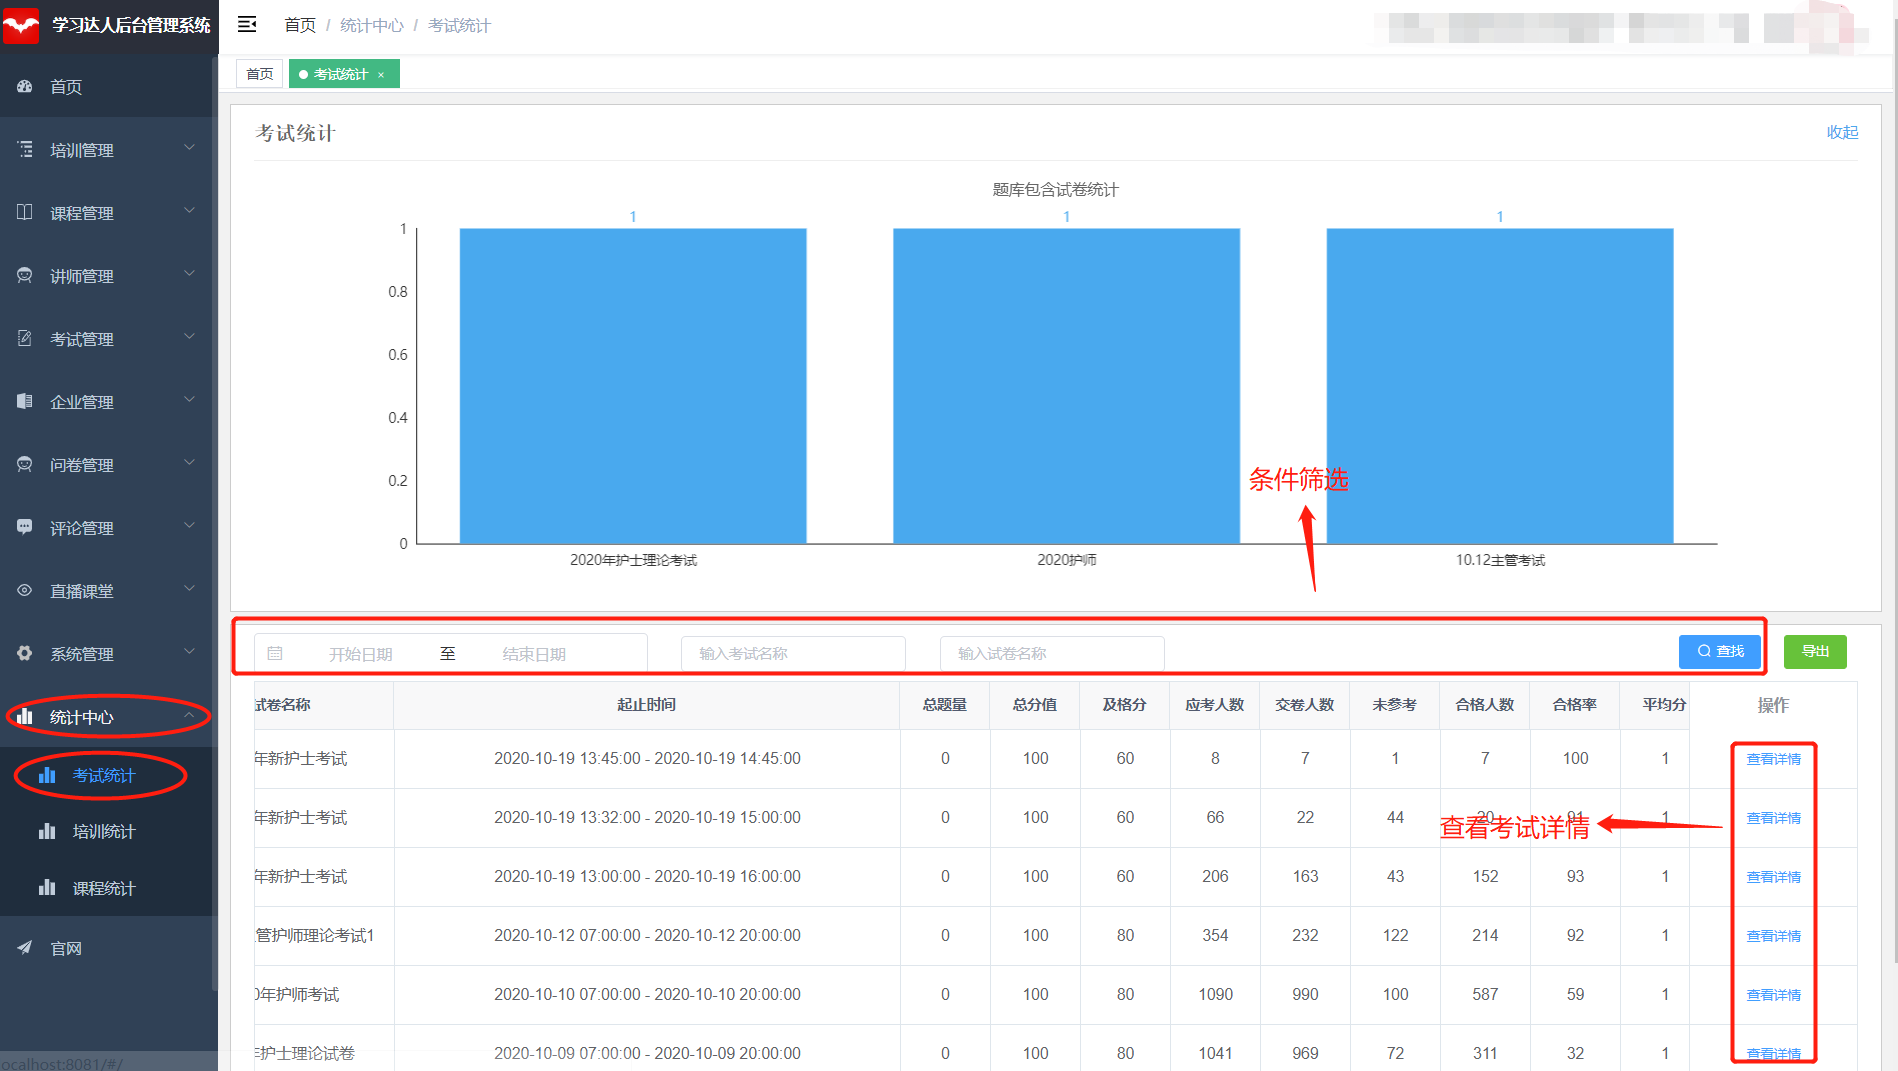Click the 考试管理 edit icon
The image size is (1898, 1071).
coord(25,338)
